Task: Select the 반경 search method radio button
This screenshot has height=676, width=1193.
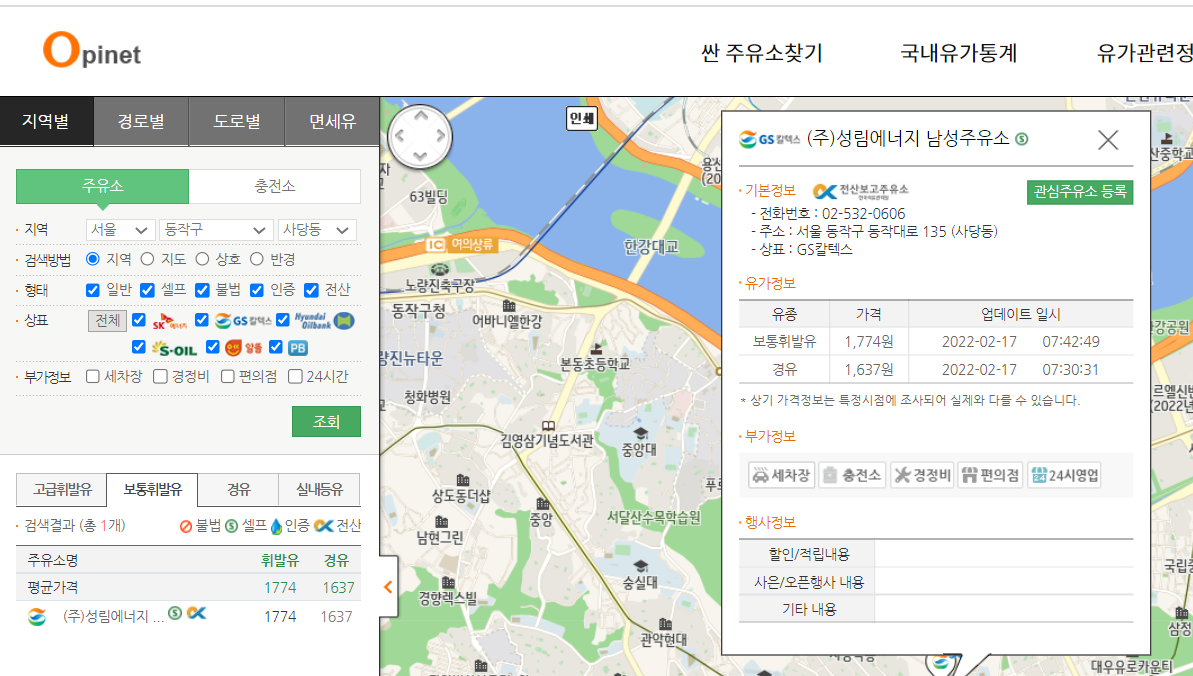Action: click(257, 259)
